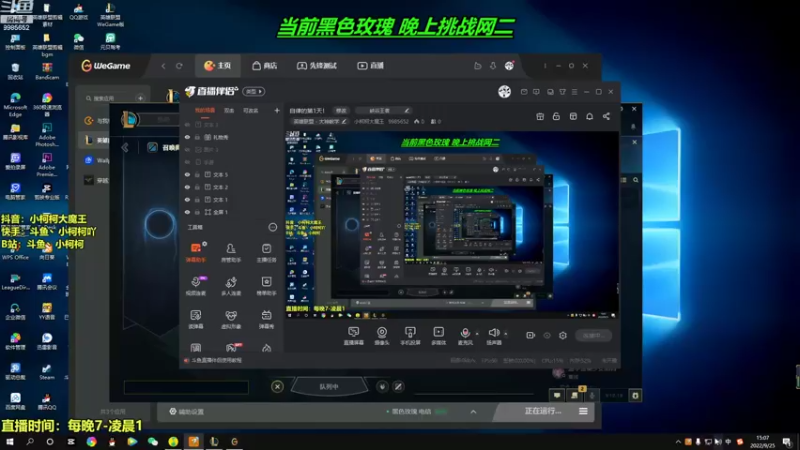The width and height of the screenshot is (800, 450).
Task: Toggle preview eye icon beside settings gear
Action: point(547,335)
